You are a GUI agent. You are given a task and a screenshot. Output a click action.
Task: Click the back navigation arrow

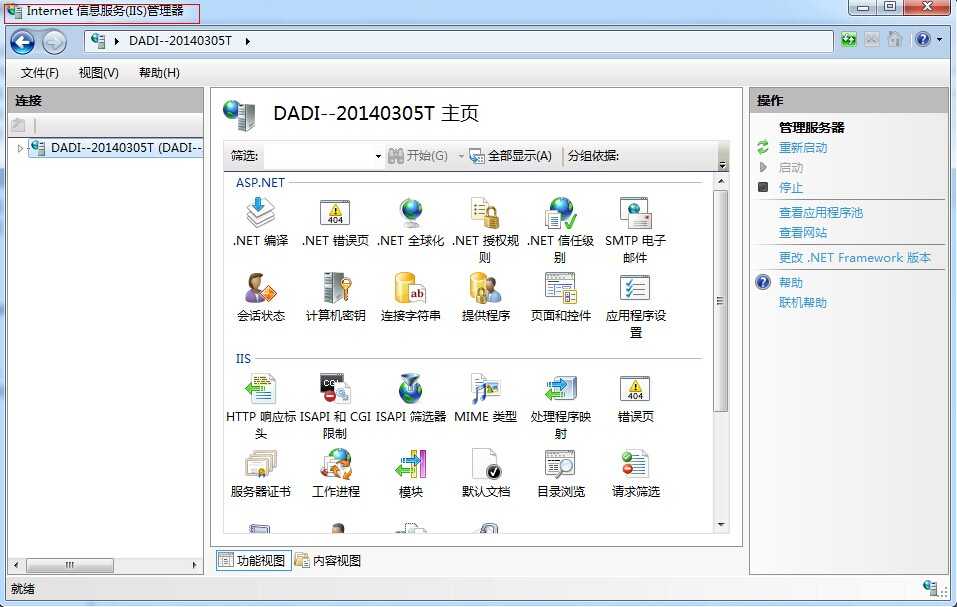(23, 42)
